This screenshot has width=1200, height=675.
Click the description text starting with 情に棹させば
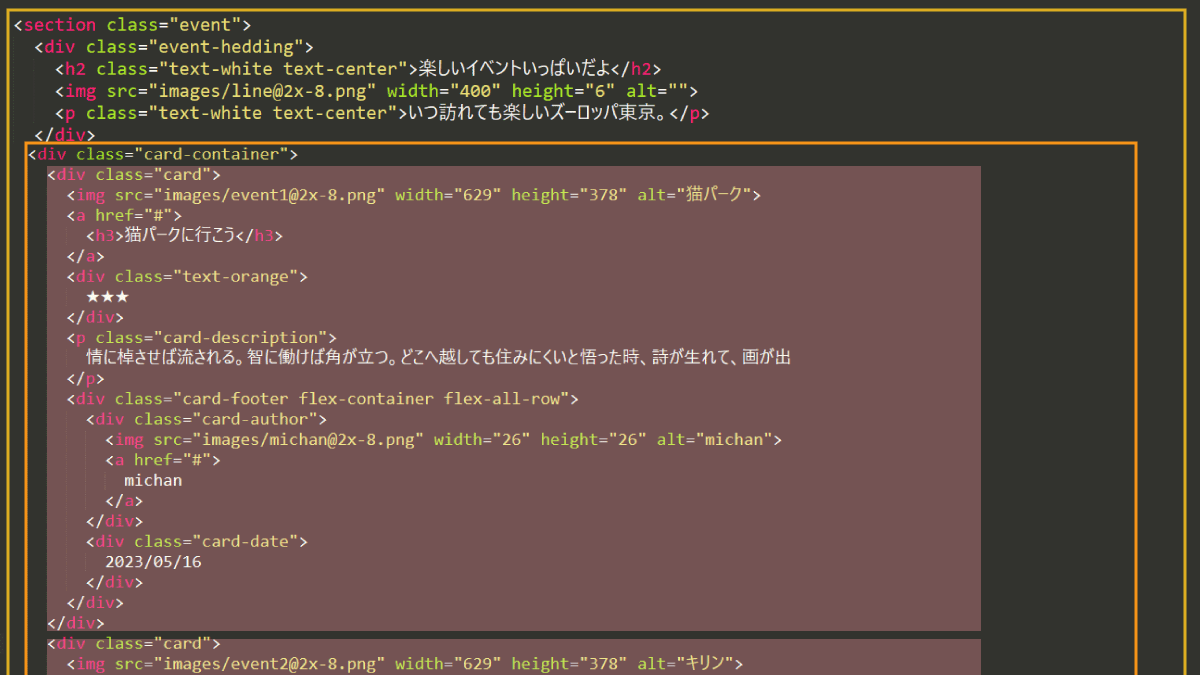[x=438, y=358]
